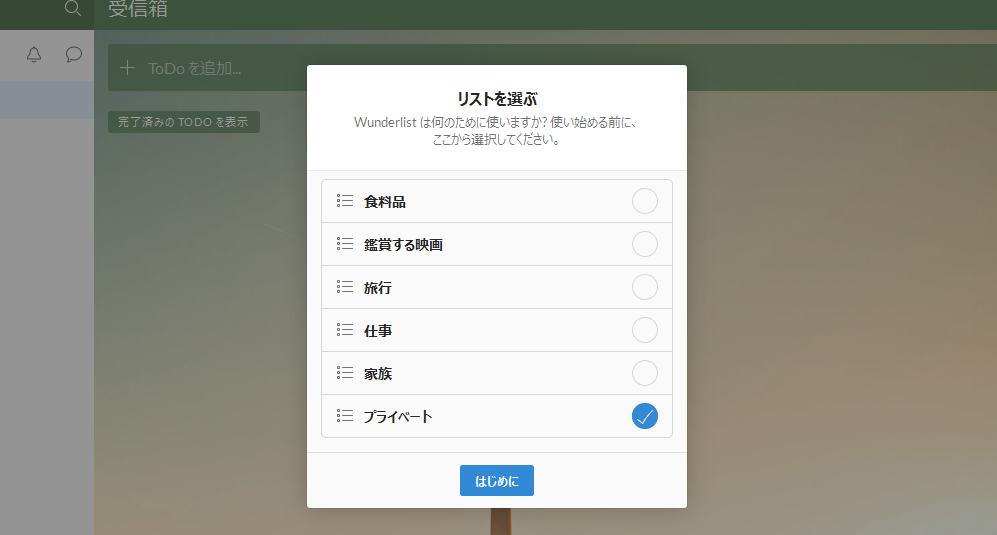
Task: Select the 食料品 list circle
Action: click(x=645, y=201)
